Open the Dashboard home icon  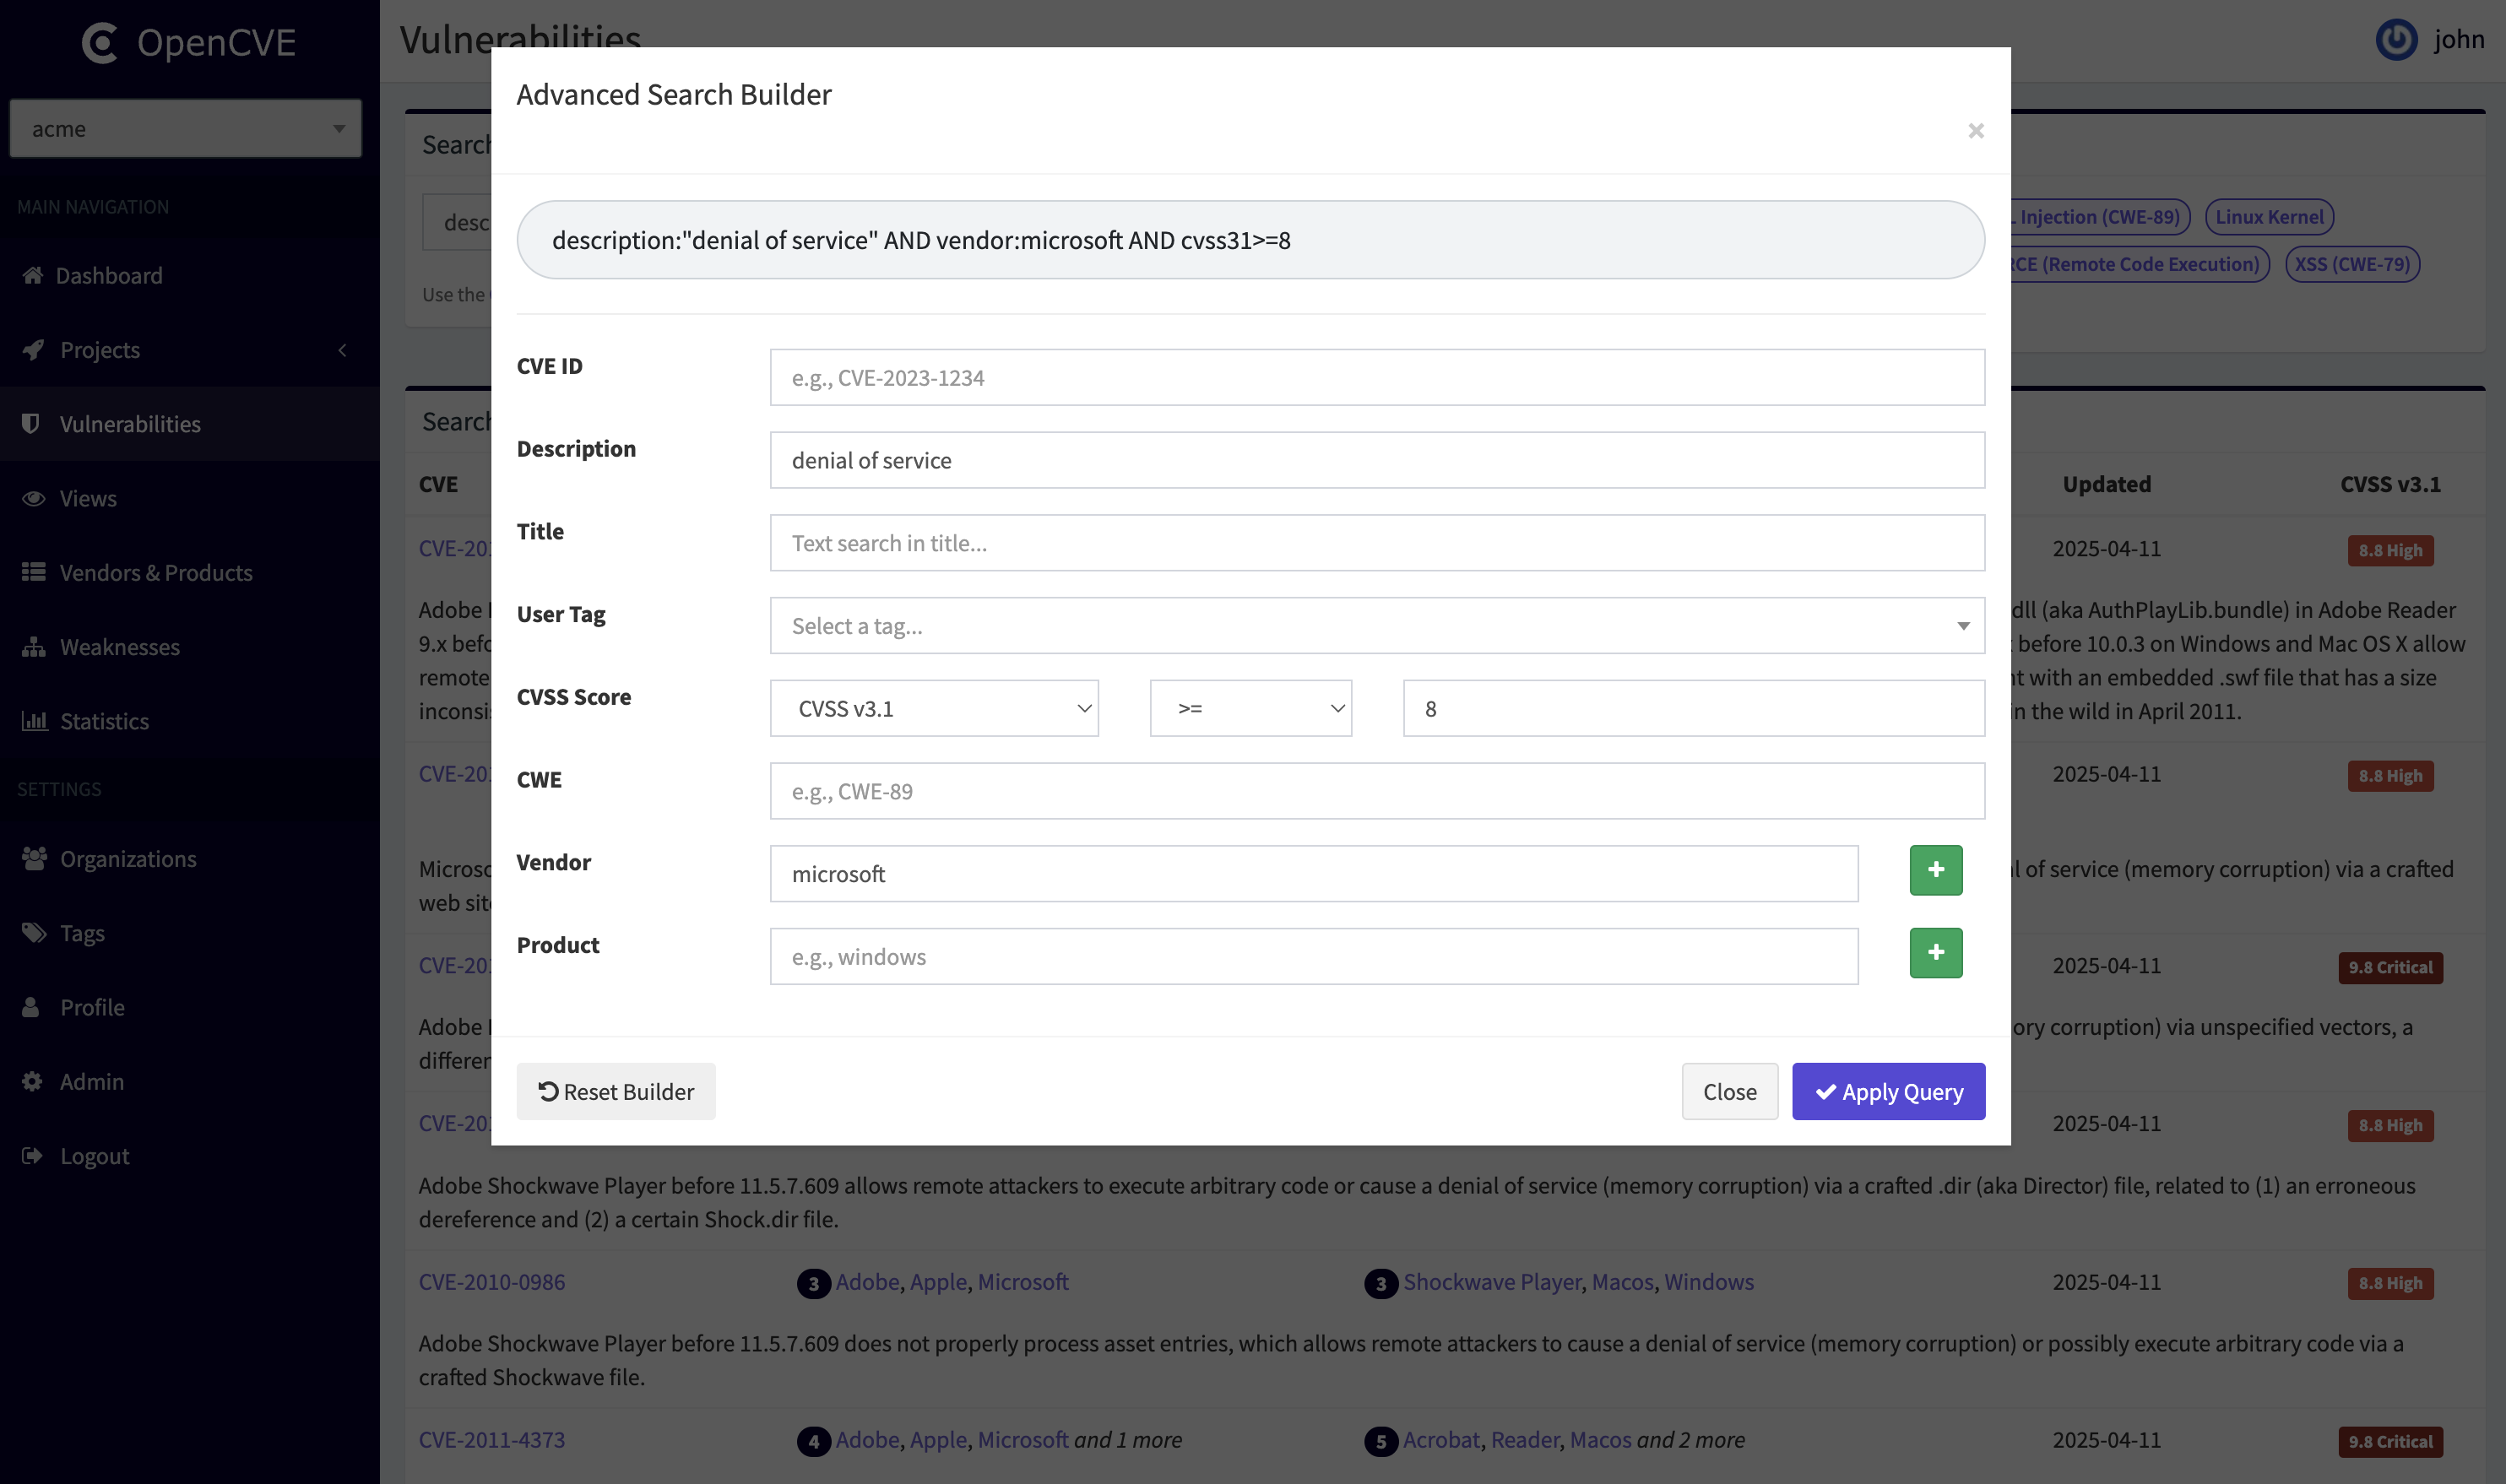(33, 275)
